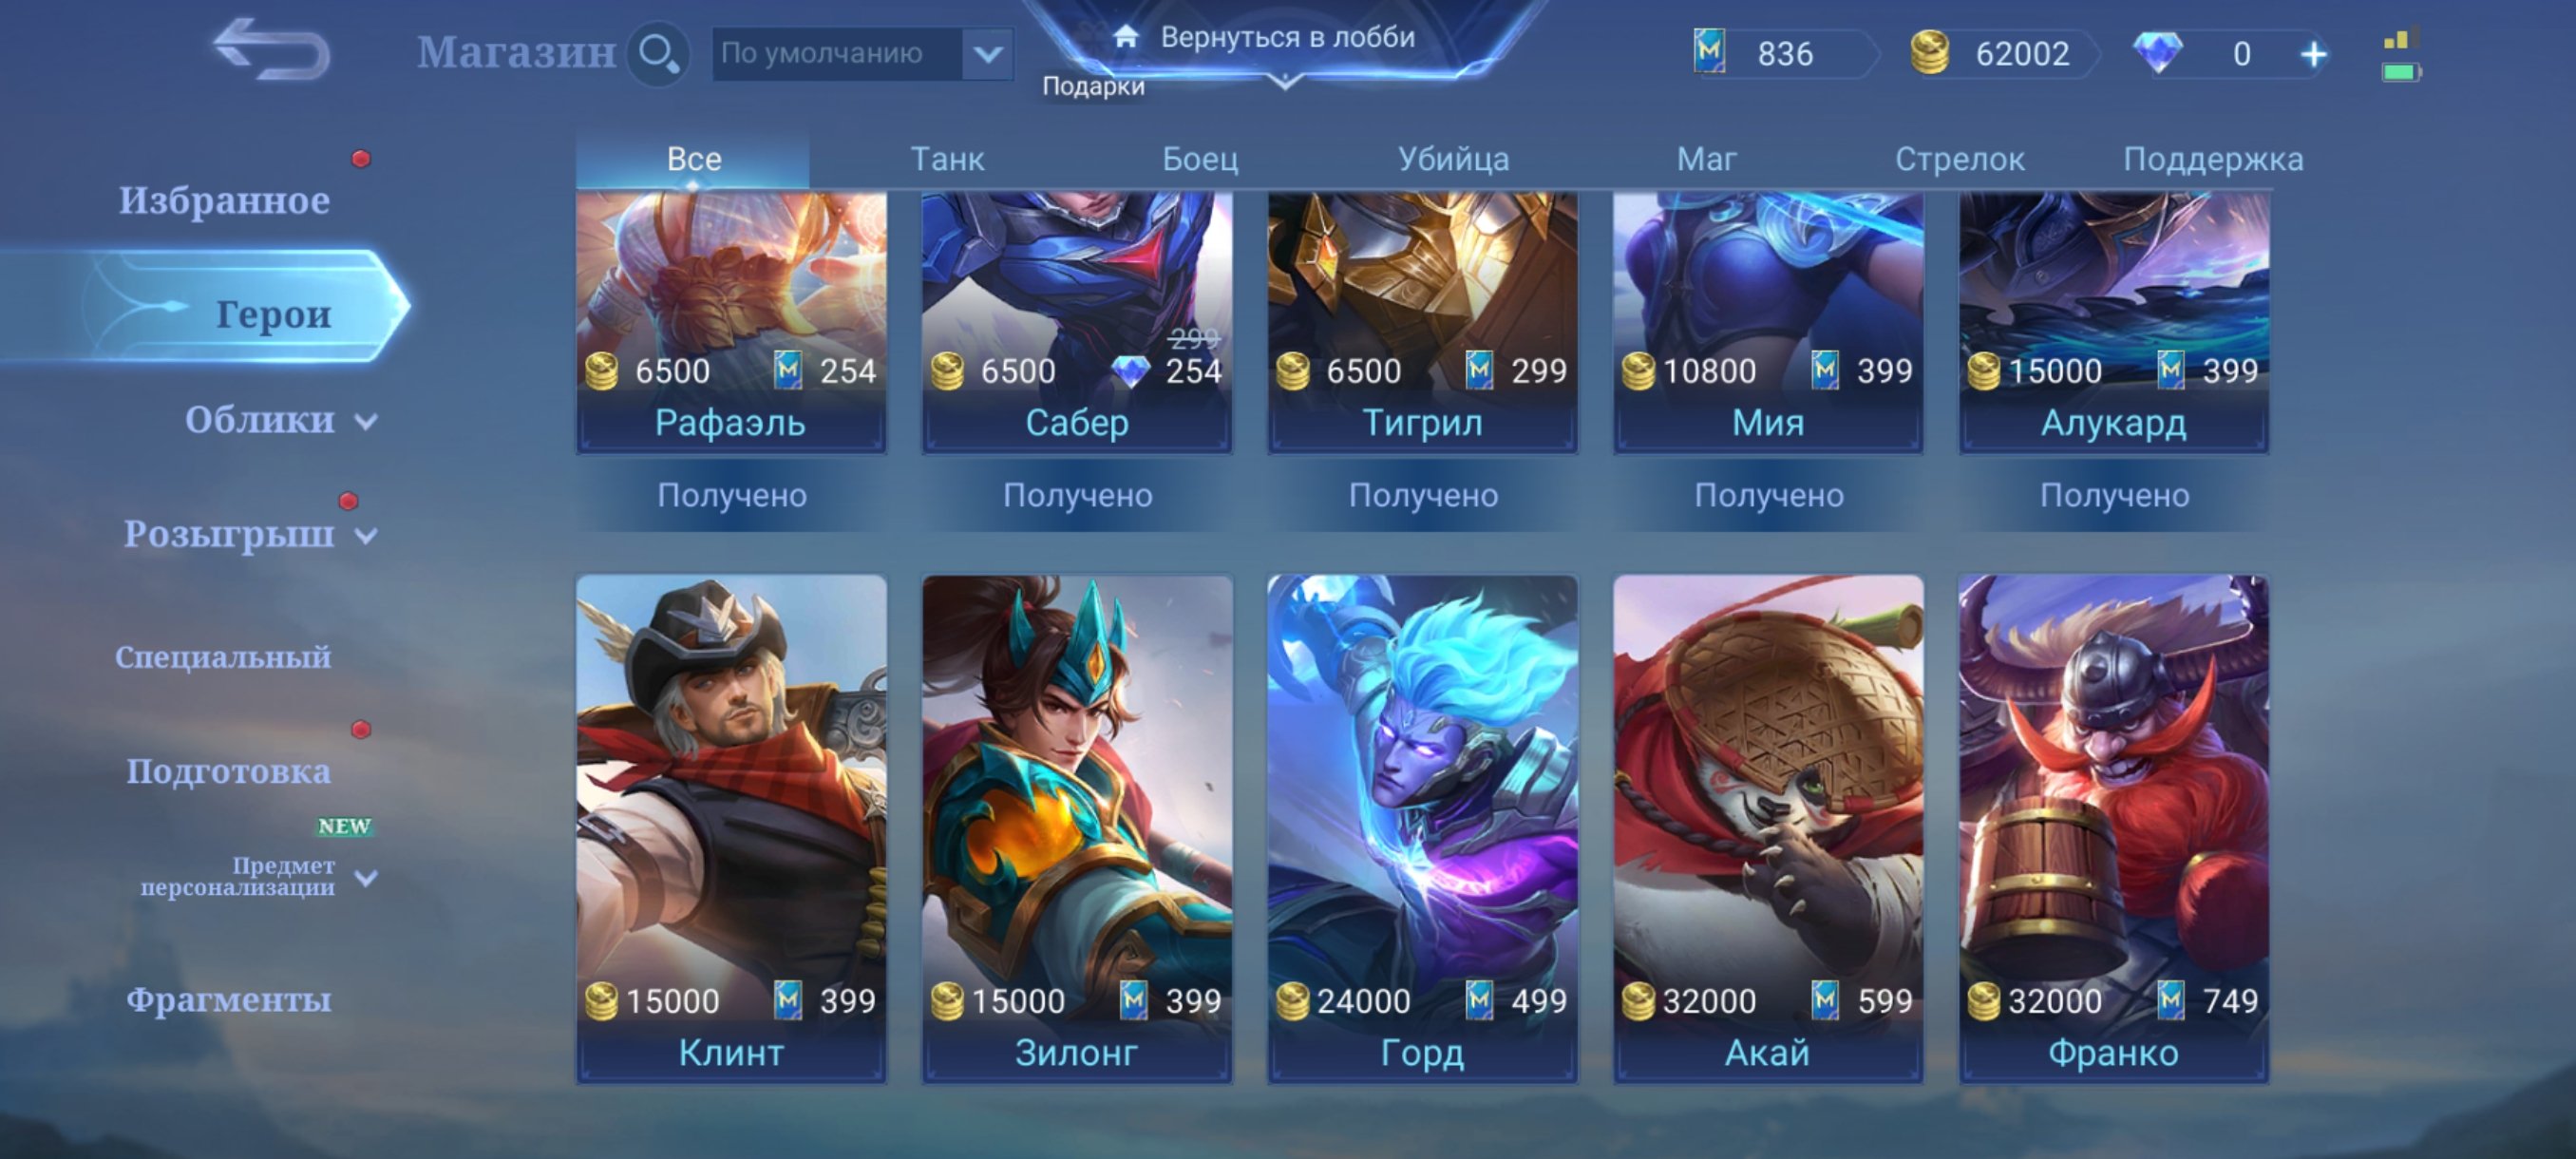The width and height of the screenshot is (2576, 1159).
Task: Expand the Облики submenu chevron
Action: coord(367,422)
